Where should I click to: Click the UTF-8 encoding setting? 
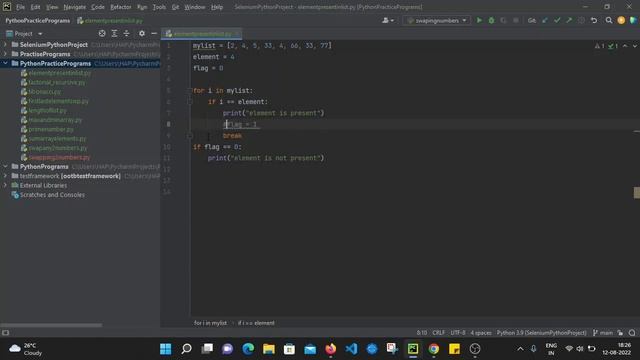pos(458,333)
